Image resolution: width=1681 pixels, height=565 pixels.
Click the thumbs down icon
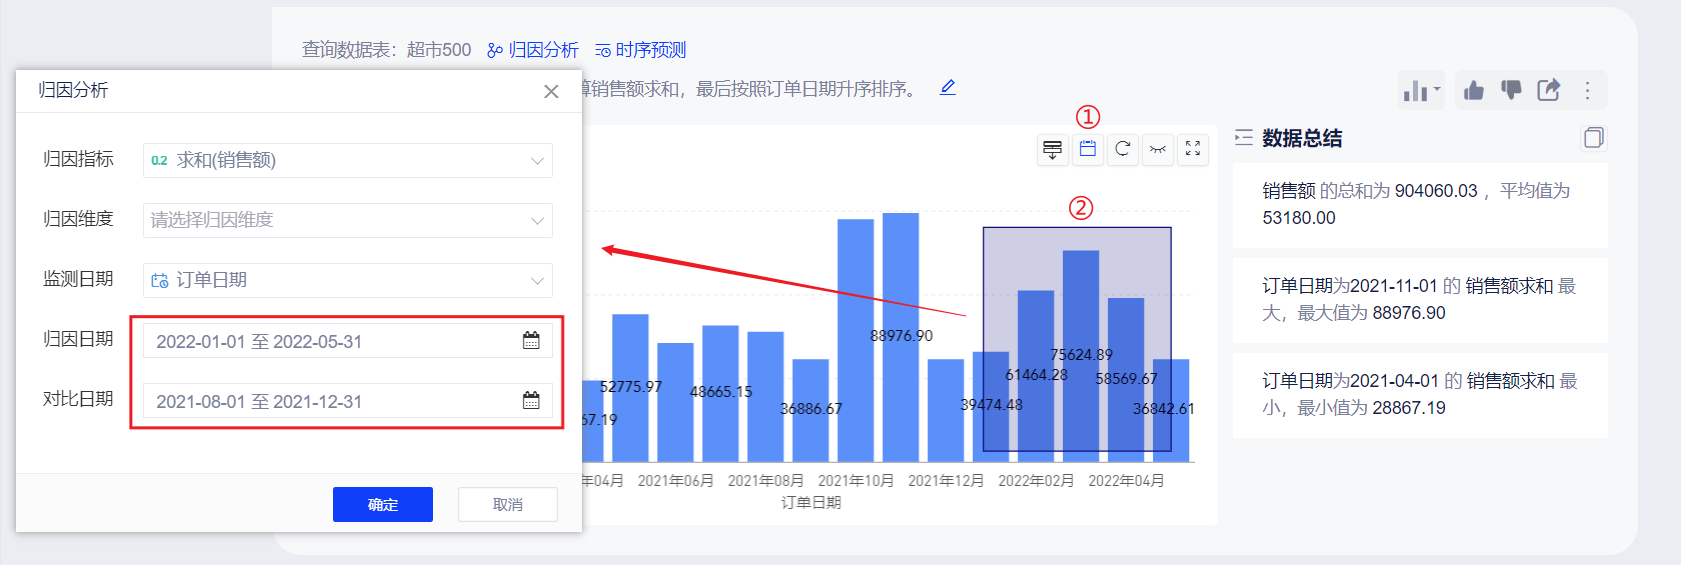coord(1511,90)
